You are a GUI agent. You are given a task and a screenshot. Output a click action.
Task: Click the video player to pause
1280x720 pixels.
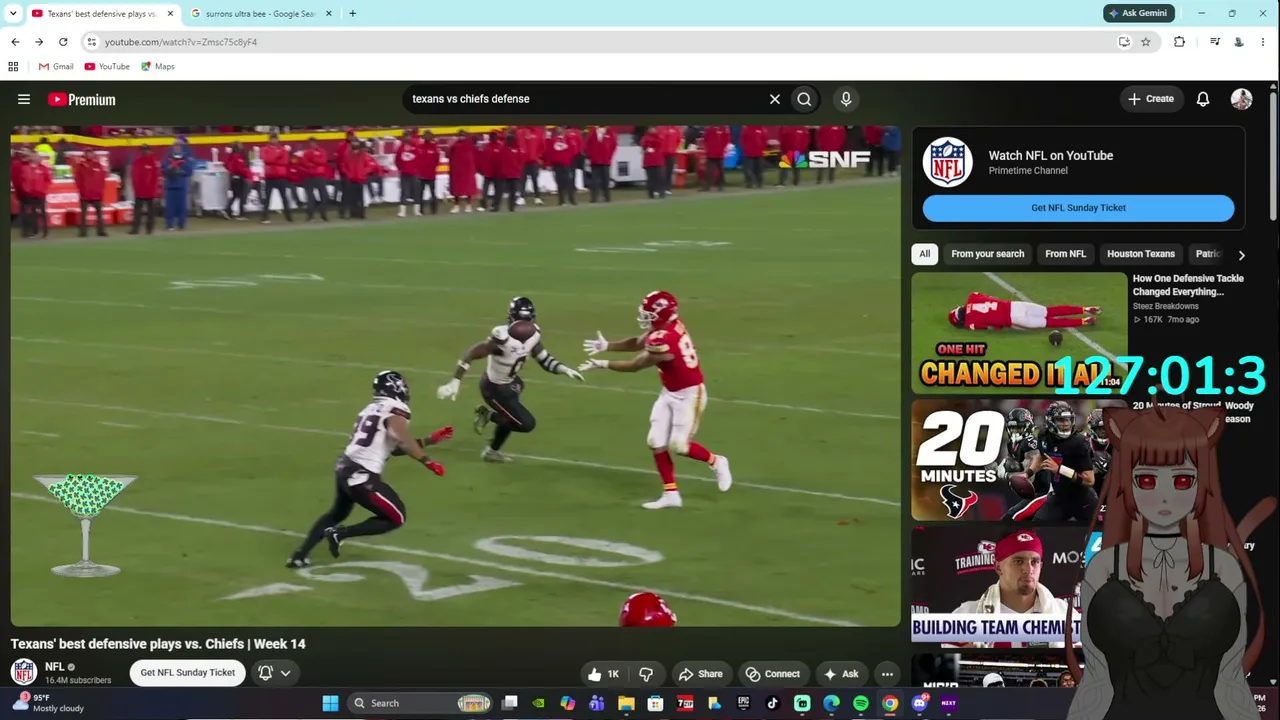tap(455, 376)
